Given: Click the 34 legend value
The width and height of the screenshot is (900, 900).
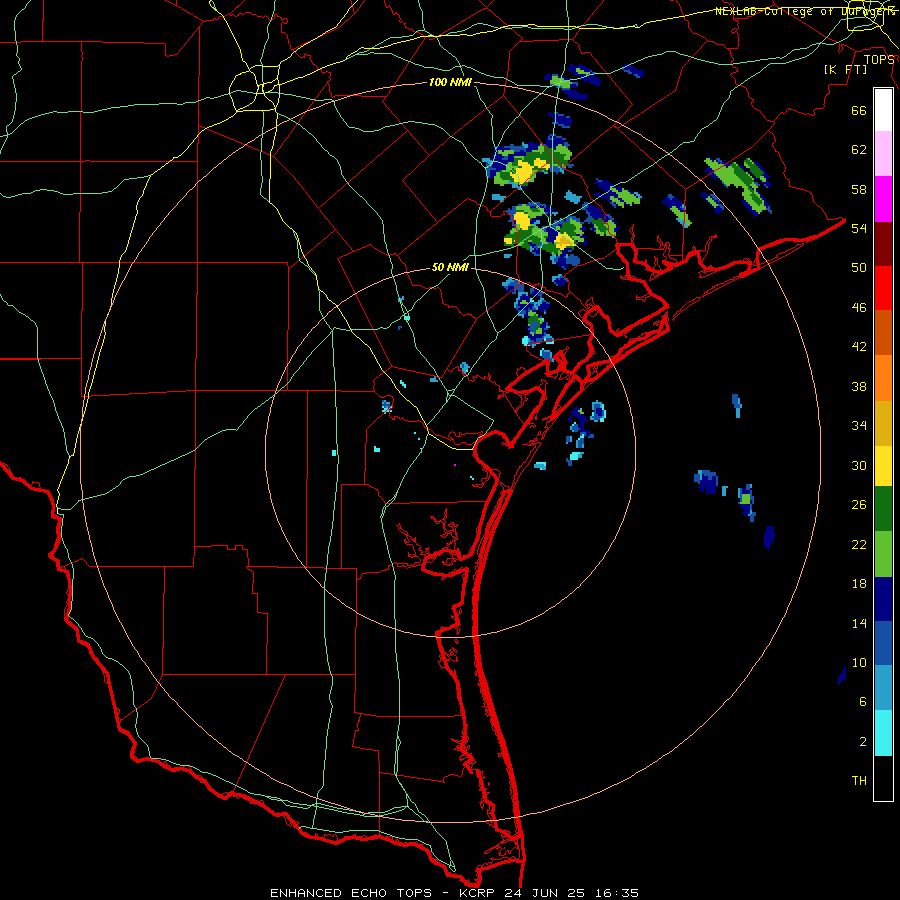Looking at the screenshot, I should pyautogui.click(x=859, y=426).
